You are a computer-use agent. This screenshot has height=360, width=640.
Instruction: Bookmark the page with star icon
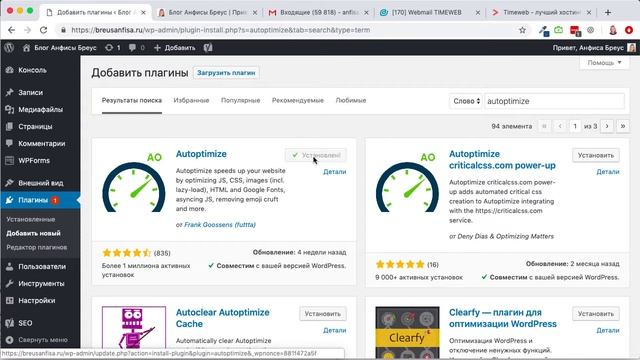522,30
